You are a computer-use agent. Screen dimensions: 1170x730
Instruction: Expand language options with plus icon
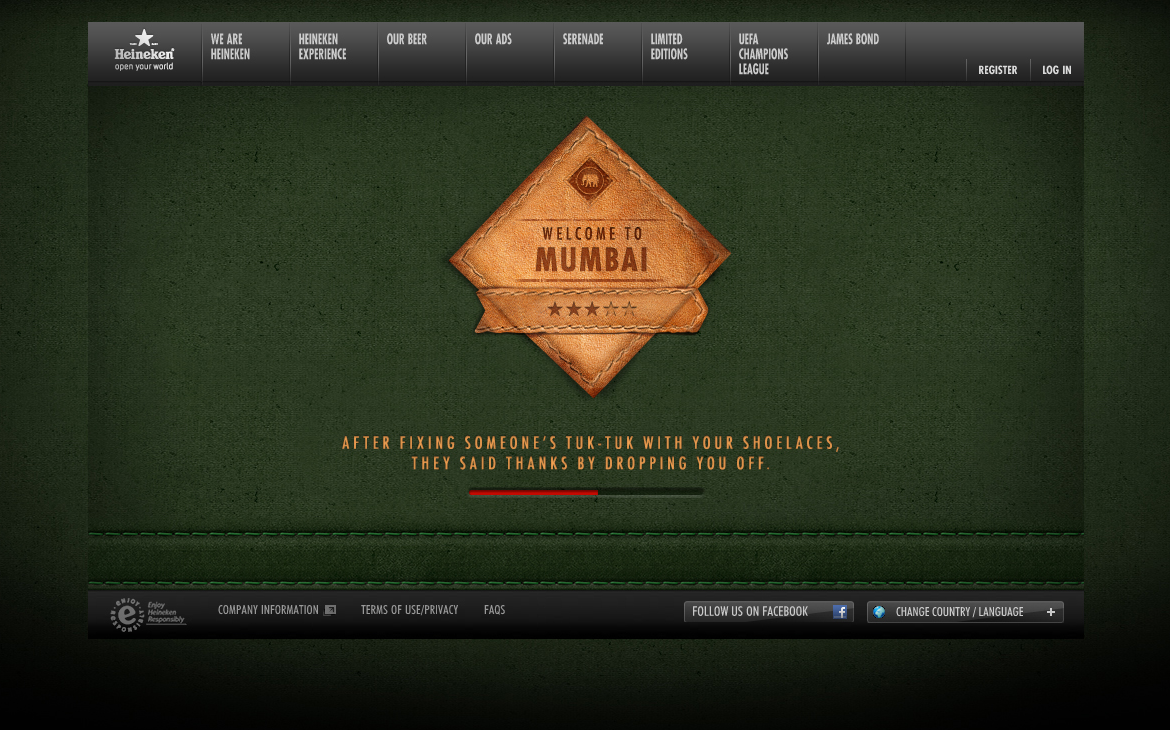pos(1051,612)
